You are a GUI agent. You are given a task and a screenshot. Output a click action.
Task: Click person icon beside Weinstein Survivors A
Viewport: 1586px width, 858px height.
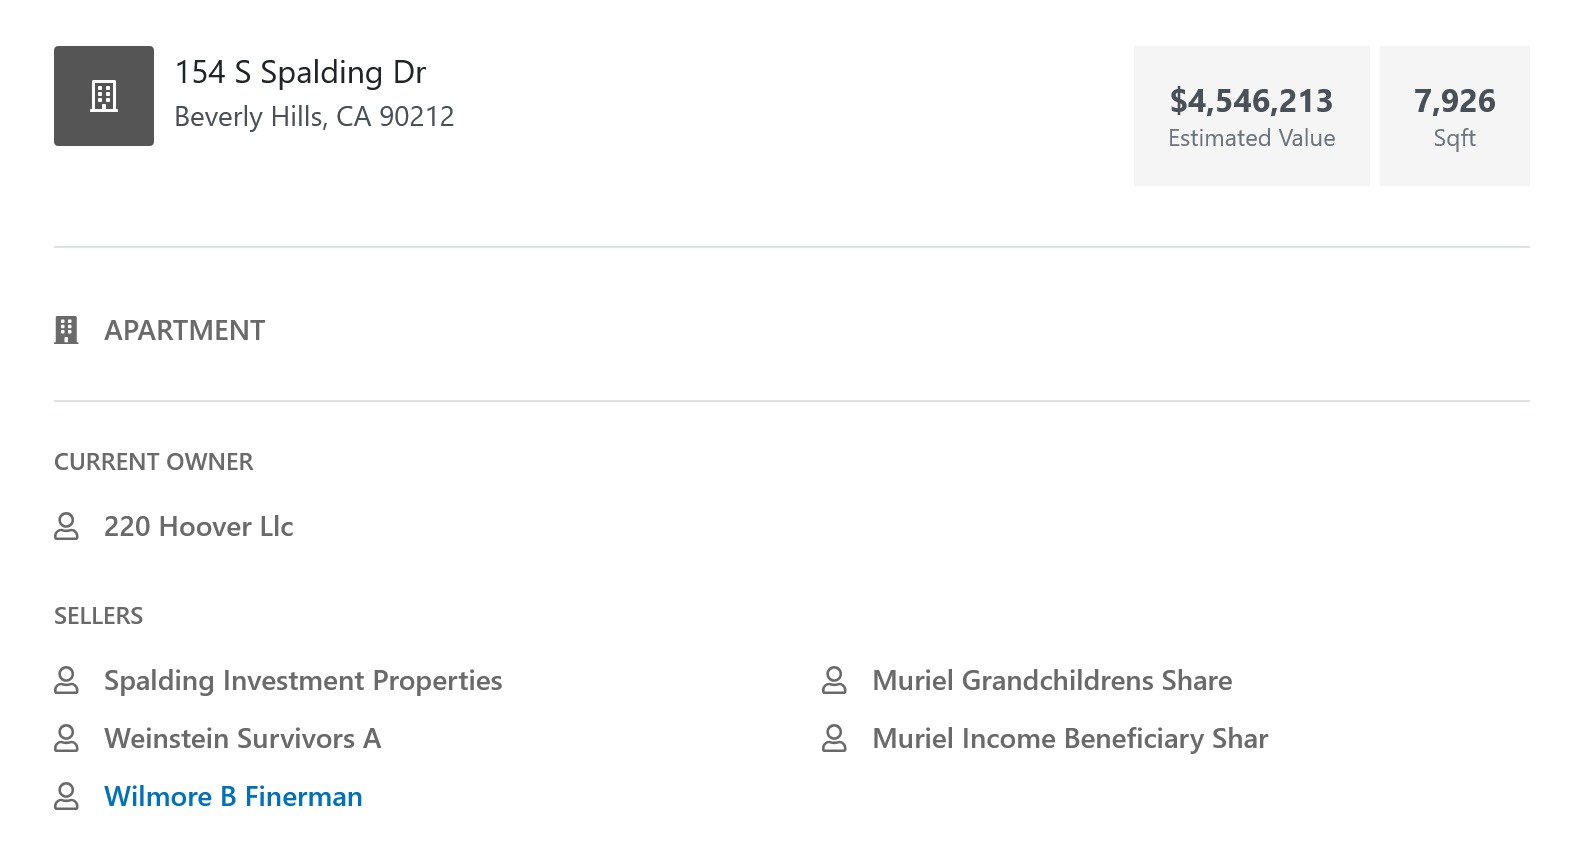pyautogui.click(x=66, y=738)
